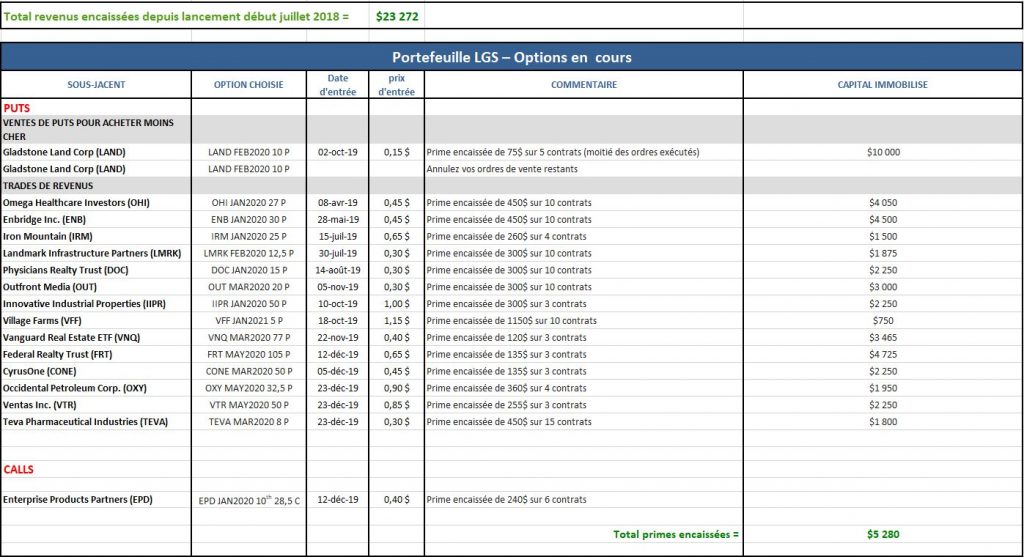Click the $4 725 capital cell
1024x557 pixels.
(x=883, y=355)
